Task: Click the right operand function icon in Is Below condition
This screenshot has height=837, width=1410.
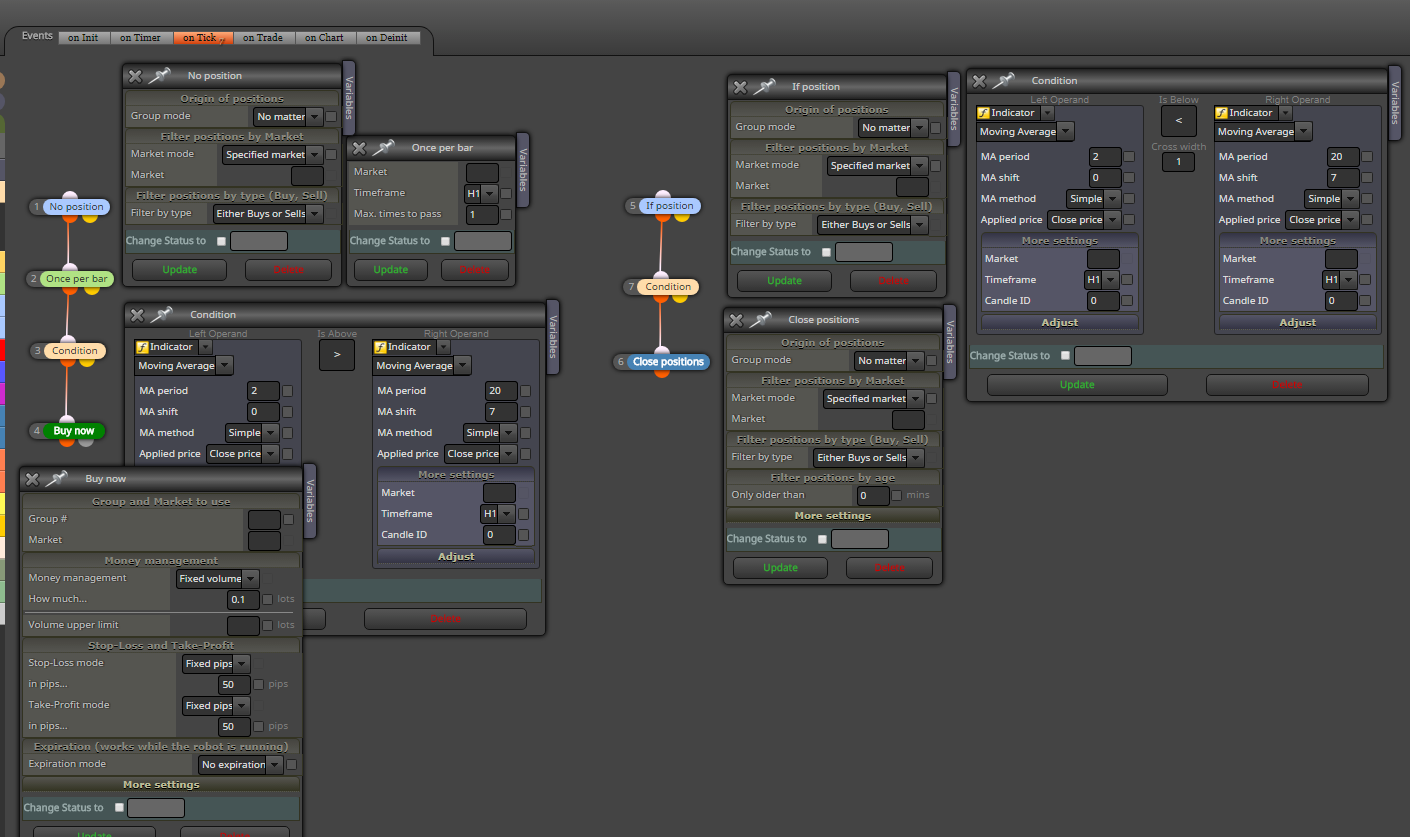Action: tap(1221, 113)
